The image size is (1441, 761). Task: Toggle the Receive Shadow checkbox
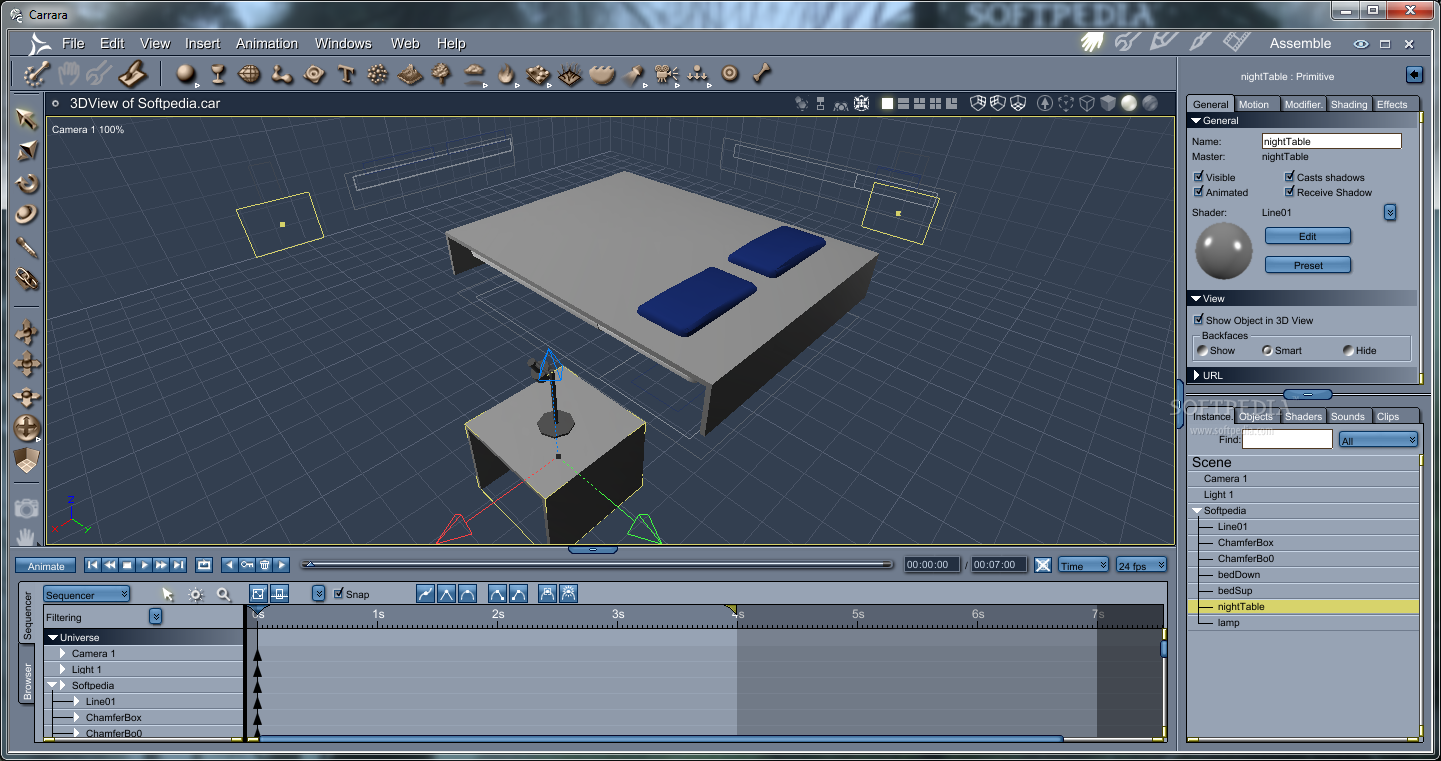pos(1290,192)
